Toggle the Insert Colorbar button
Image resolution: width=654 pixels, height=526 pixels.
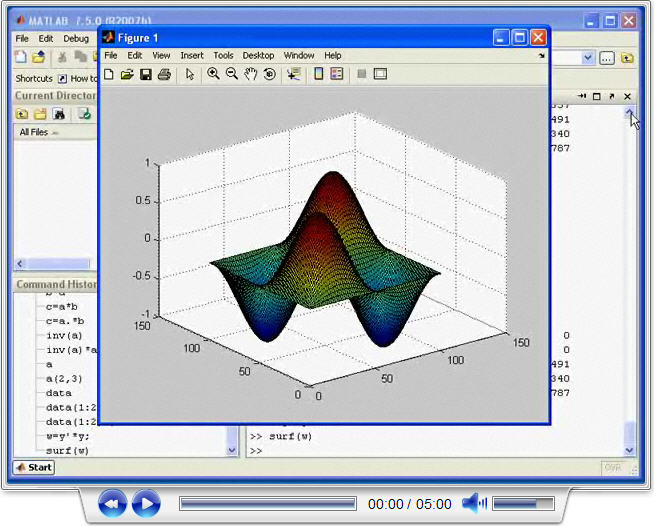tap(318, 74)
